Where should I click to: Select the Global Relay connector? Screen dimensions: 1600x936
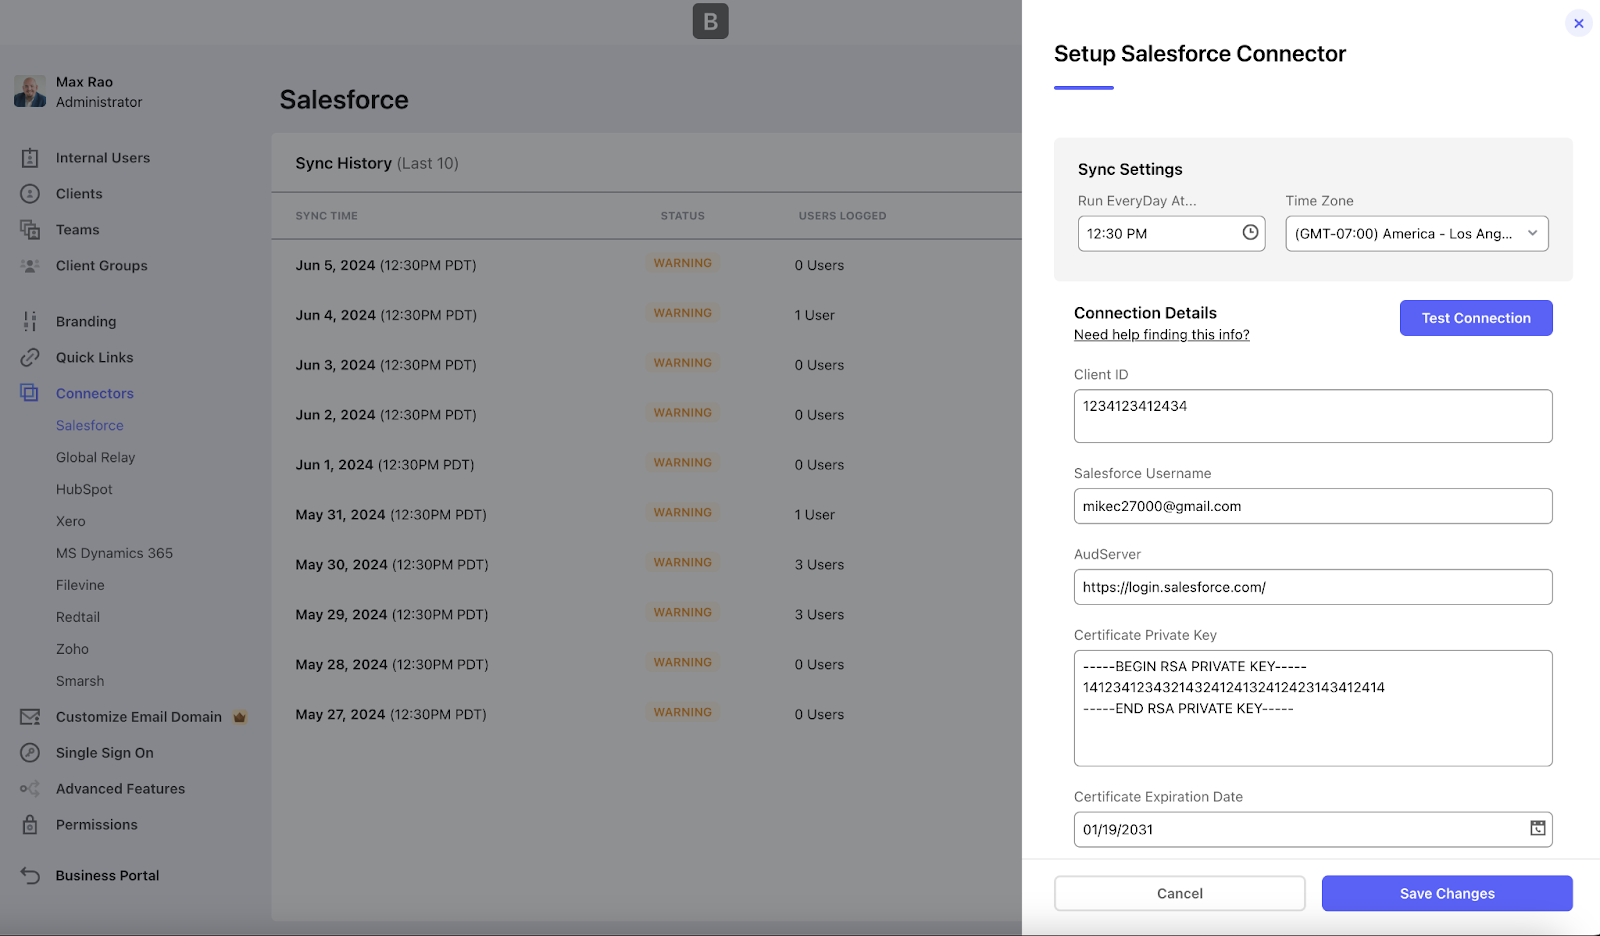click(x=96, y=457)
